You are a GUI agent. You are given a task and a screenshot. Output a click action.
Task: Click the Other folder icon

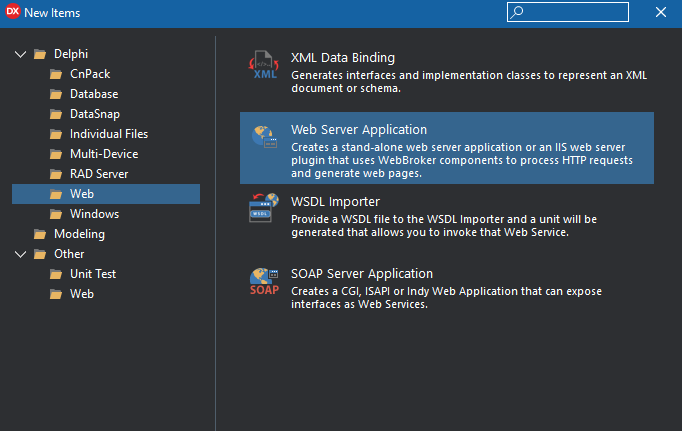40,254
